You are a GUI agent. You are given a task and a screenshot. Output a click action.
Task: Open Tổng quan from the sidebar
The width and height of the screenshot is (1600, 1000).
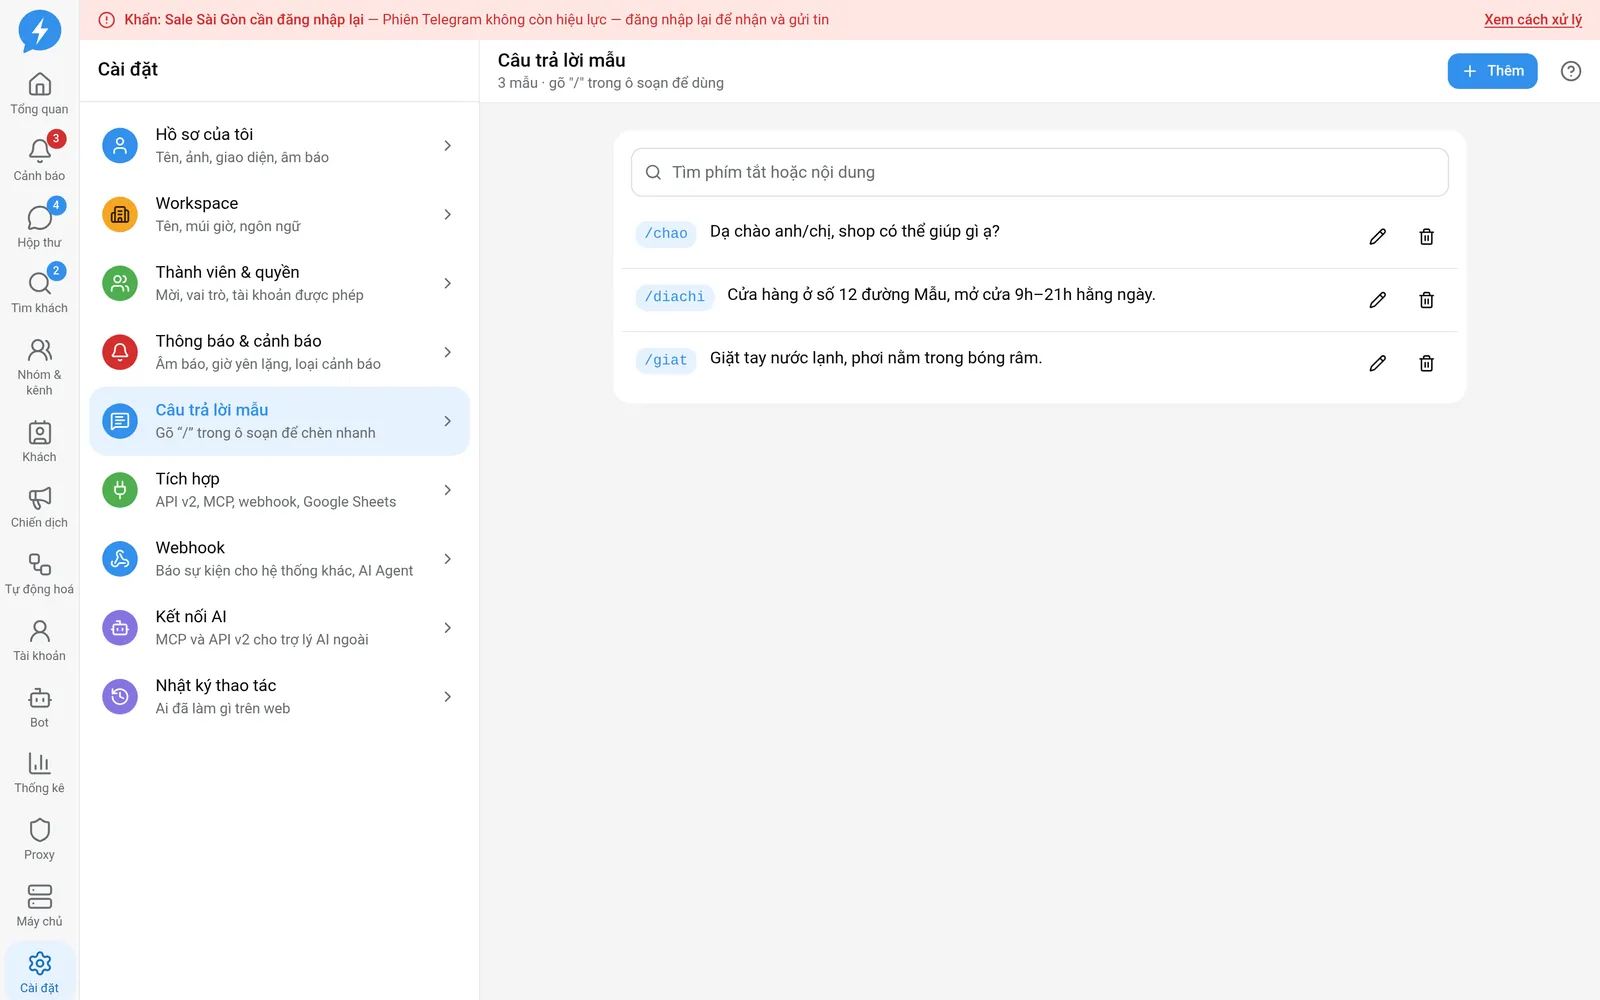click(x=40, y=94)
